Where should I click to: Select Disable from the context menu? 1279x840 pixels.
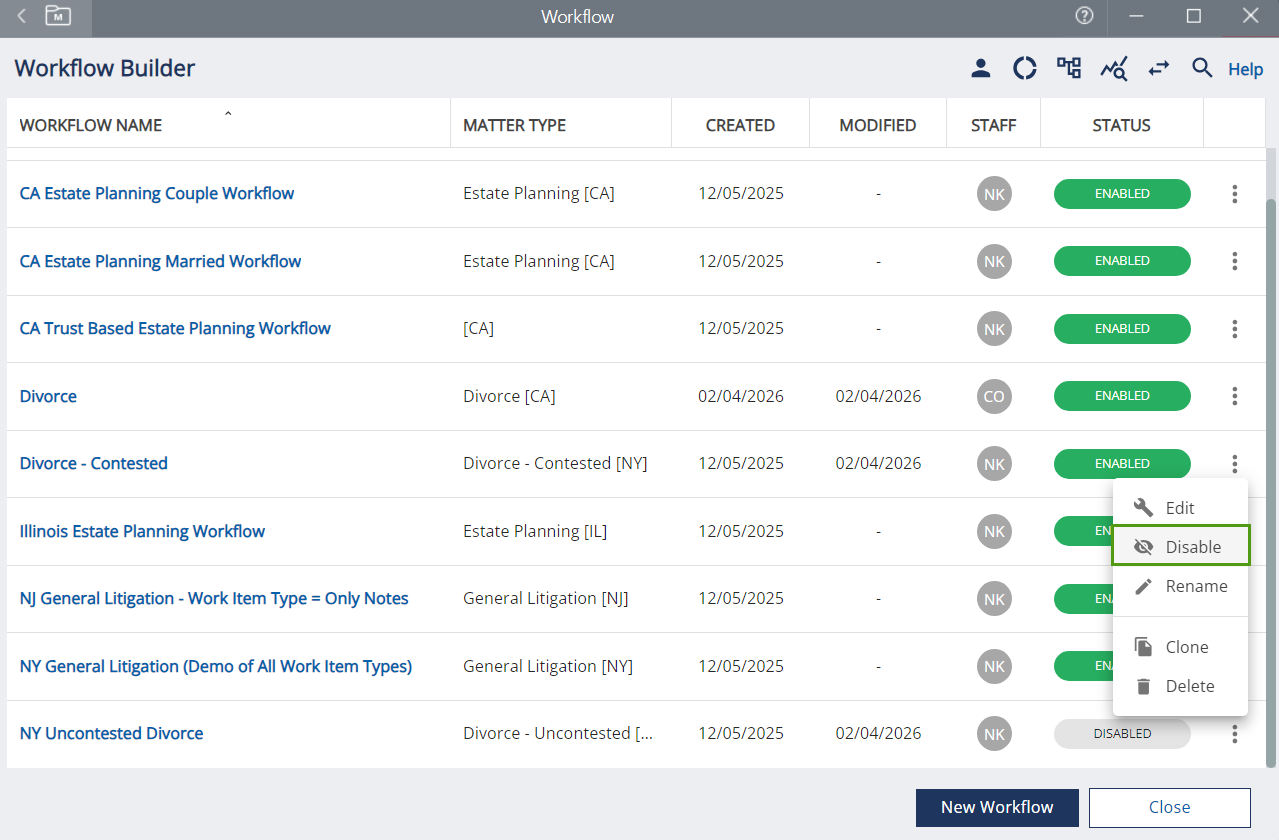(1181, 547)
